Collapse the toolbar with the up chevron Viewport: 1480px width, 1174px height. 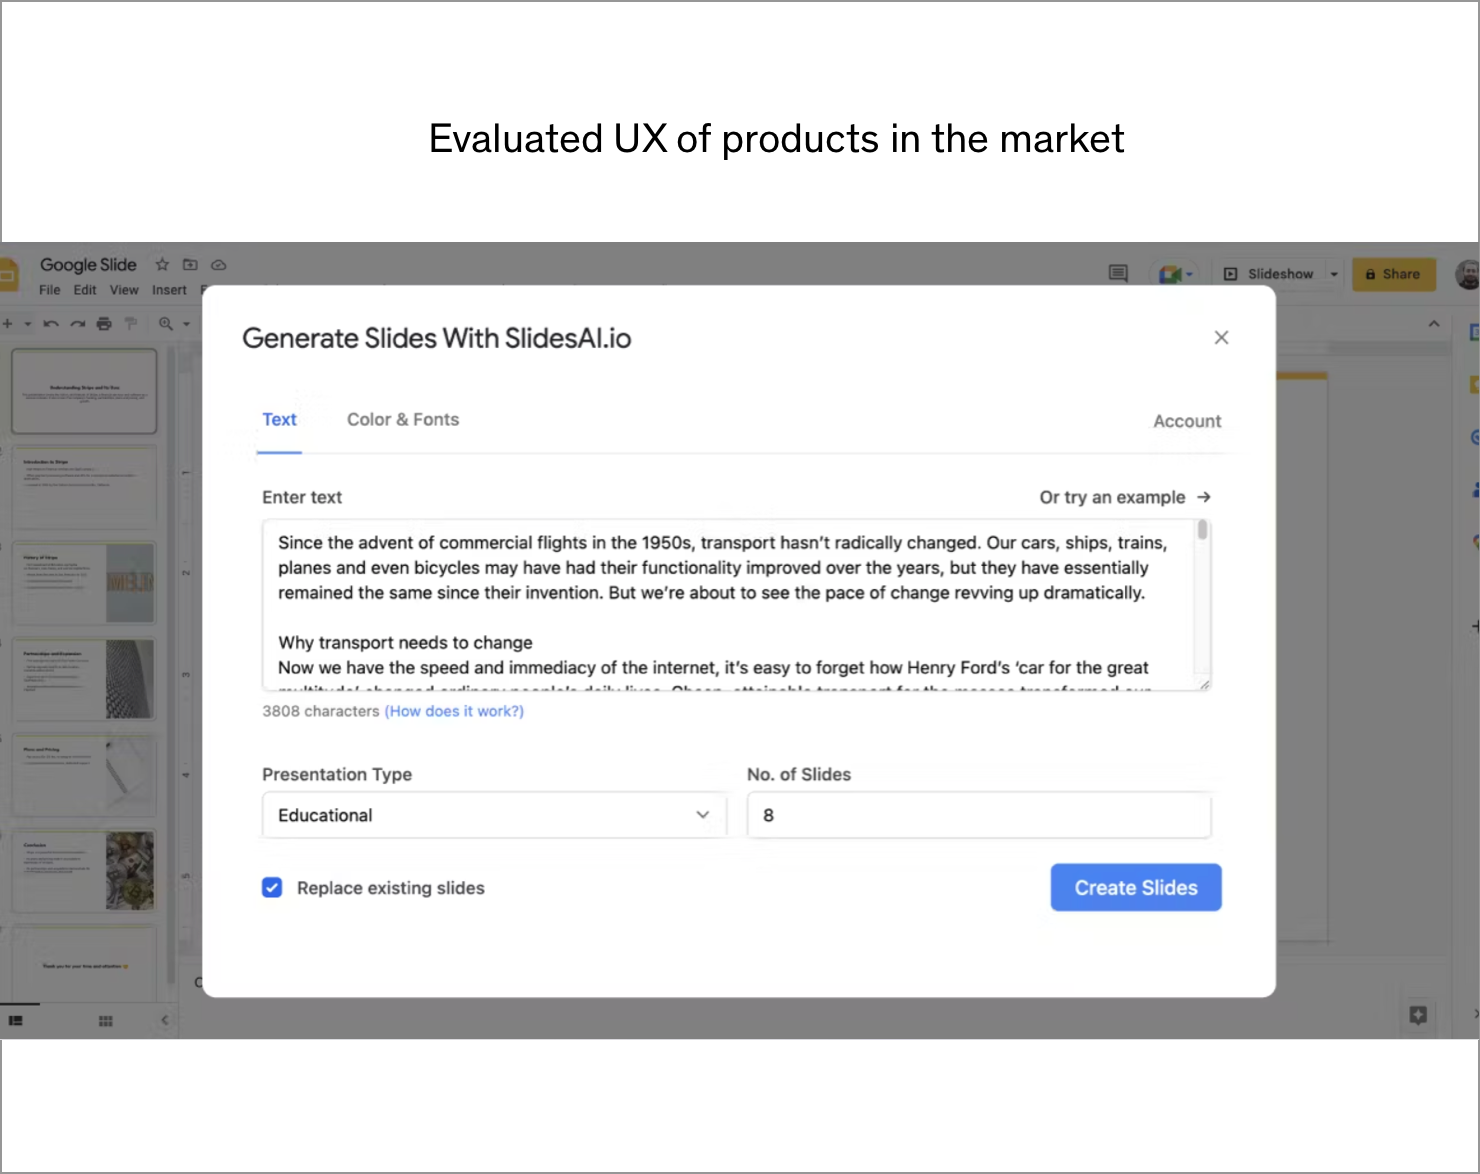1434,324
